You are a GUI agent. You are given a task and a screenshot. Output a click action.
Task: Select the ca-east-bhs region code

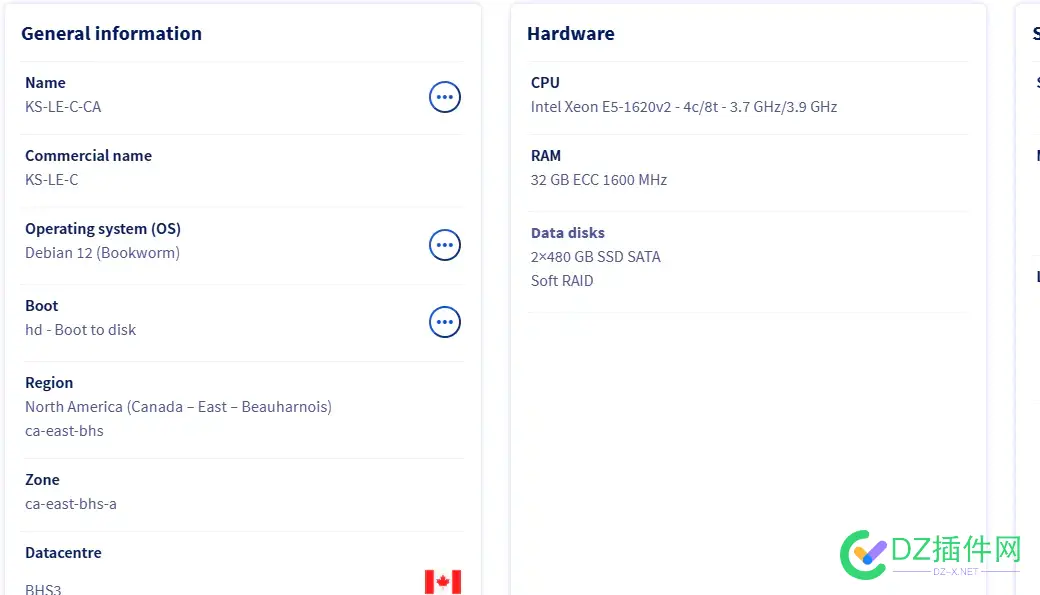[x=64, y=431]
